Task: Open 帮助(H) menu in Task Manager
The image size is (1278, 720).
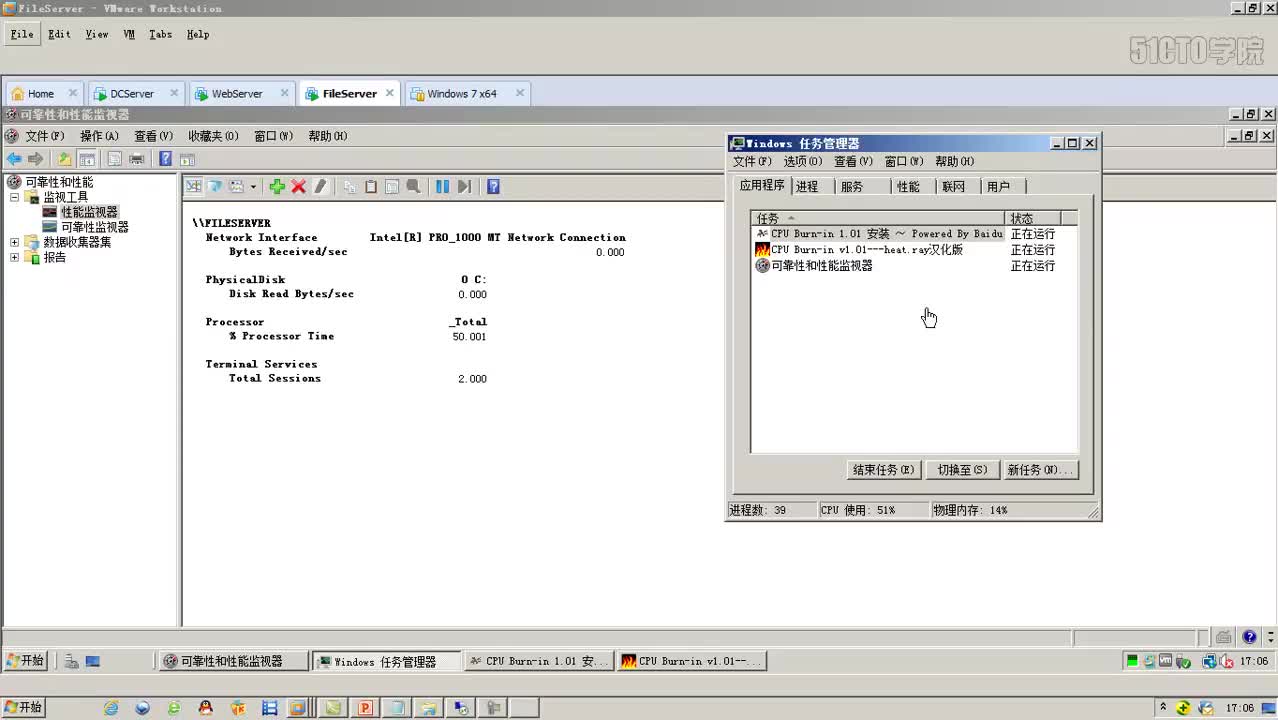Action: [954, 161]
